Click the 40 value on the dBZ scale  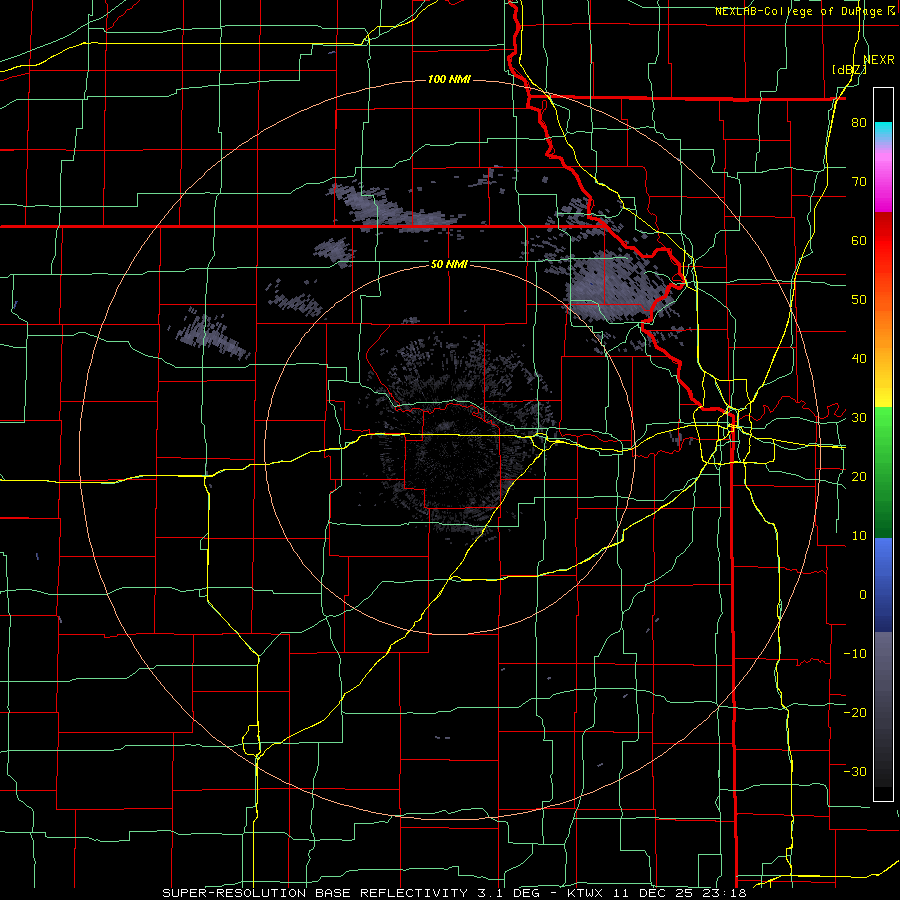859,359
